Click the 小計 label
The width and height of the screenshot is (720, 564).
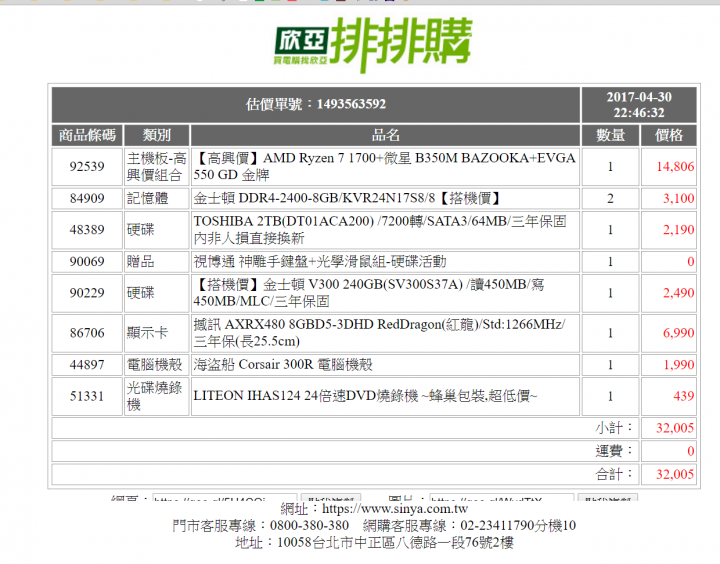(614, 428)
